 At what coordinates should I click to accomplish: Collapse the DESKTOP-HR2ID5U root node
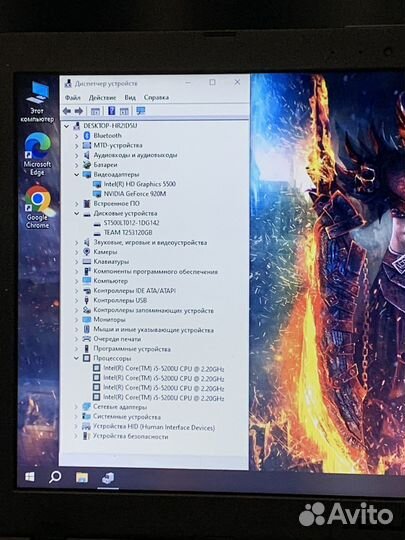point(66,126)
